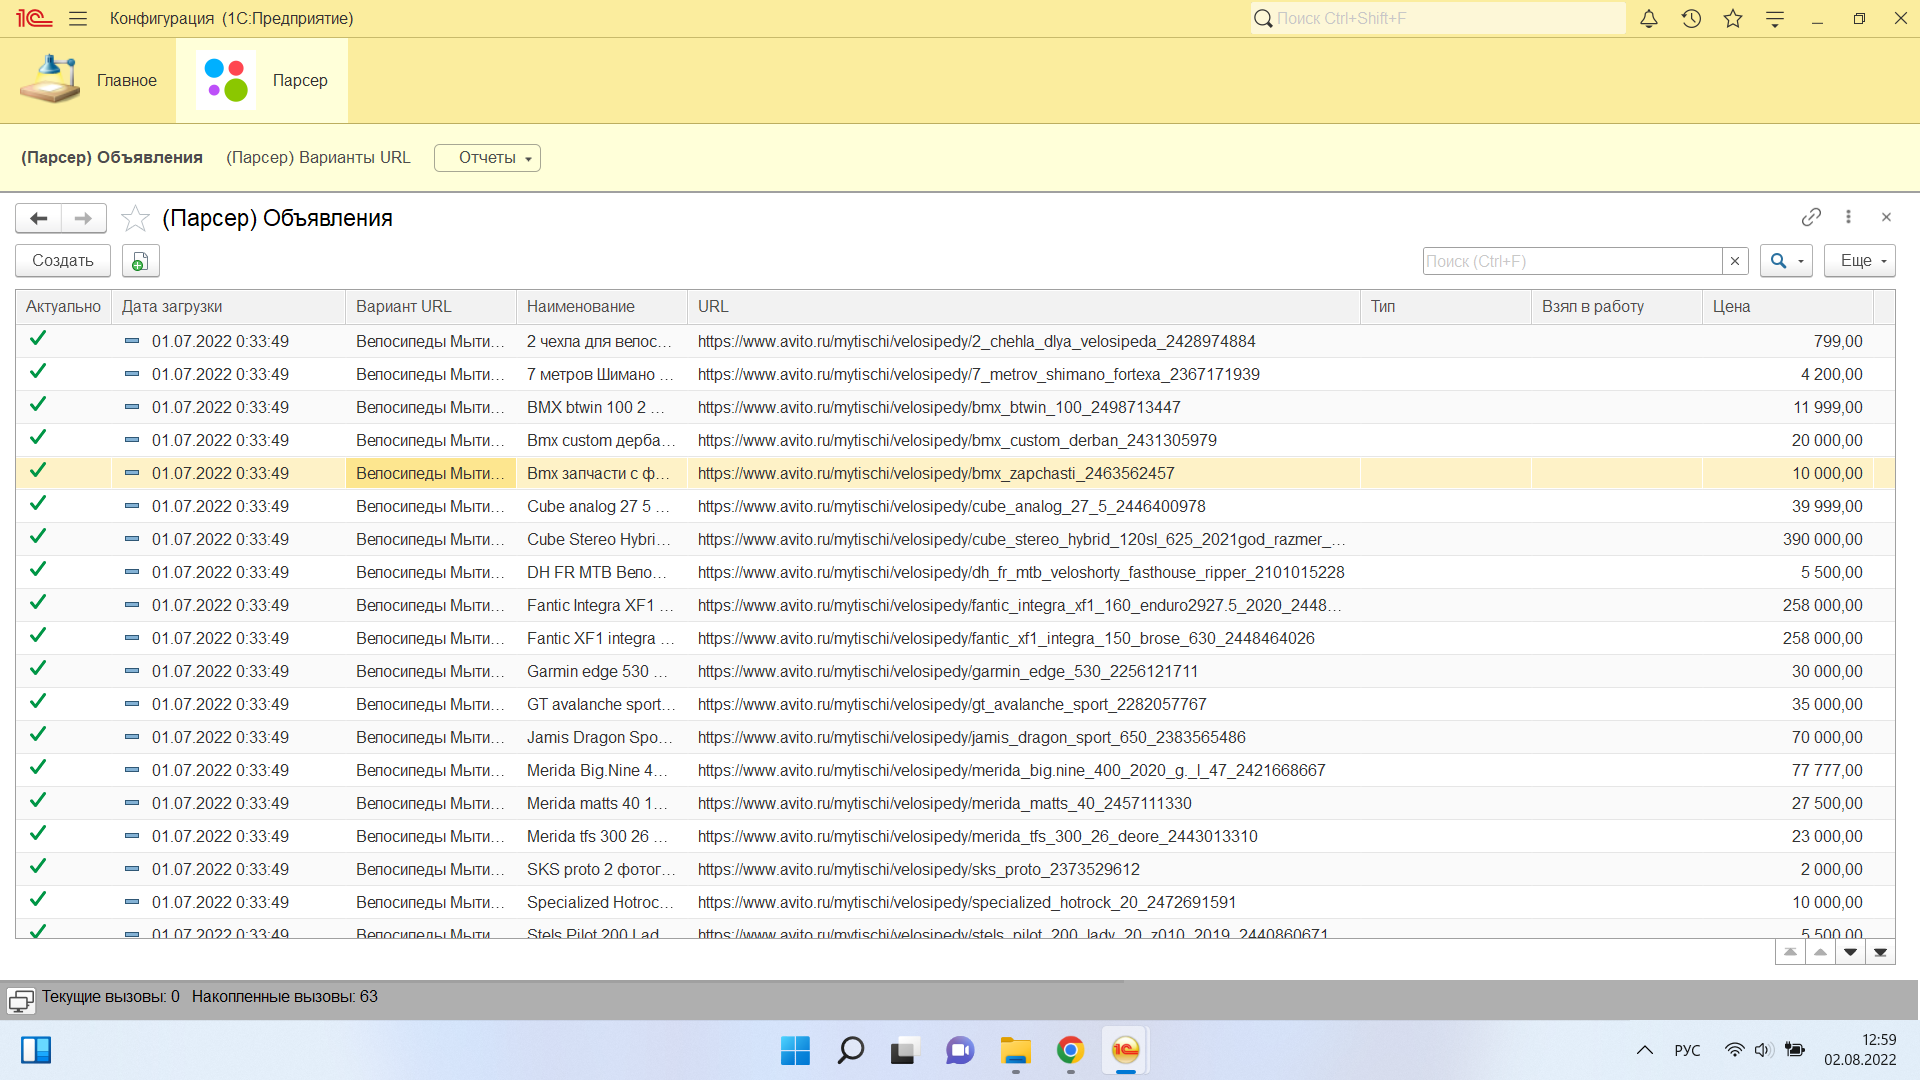The image size is (1920, 1080).
Task: Go forward with right arrow button
Action: (83, 218)
